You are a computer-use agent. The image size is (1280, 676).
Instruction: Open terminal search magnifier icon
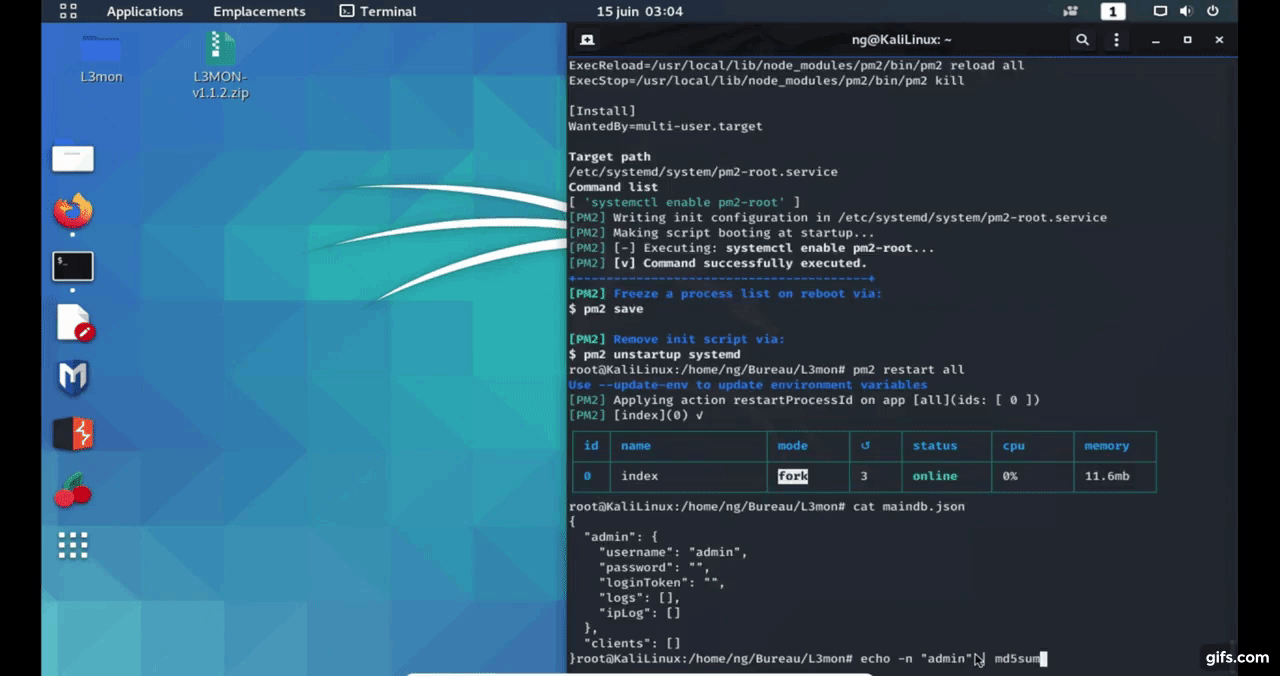tap(1082, 40)
